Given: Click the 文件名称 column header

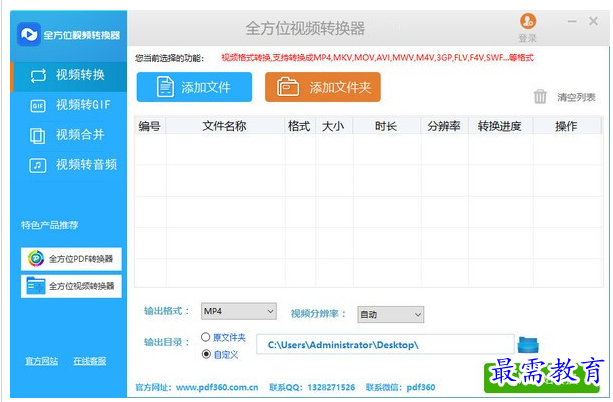Looking at the screenshot, I should [225, 126].
